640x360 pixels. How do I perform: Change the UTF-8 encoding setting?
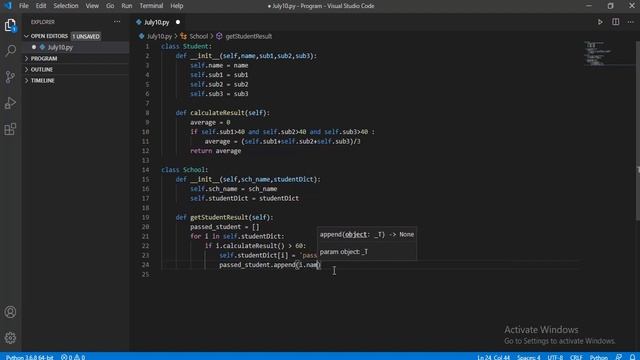click(x=555, y=357)
